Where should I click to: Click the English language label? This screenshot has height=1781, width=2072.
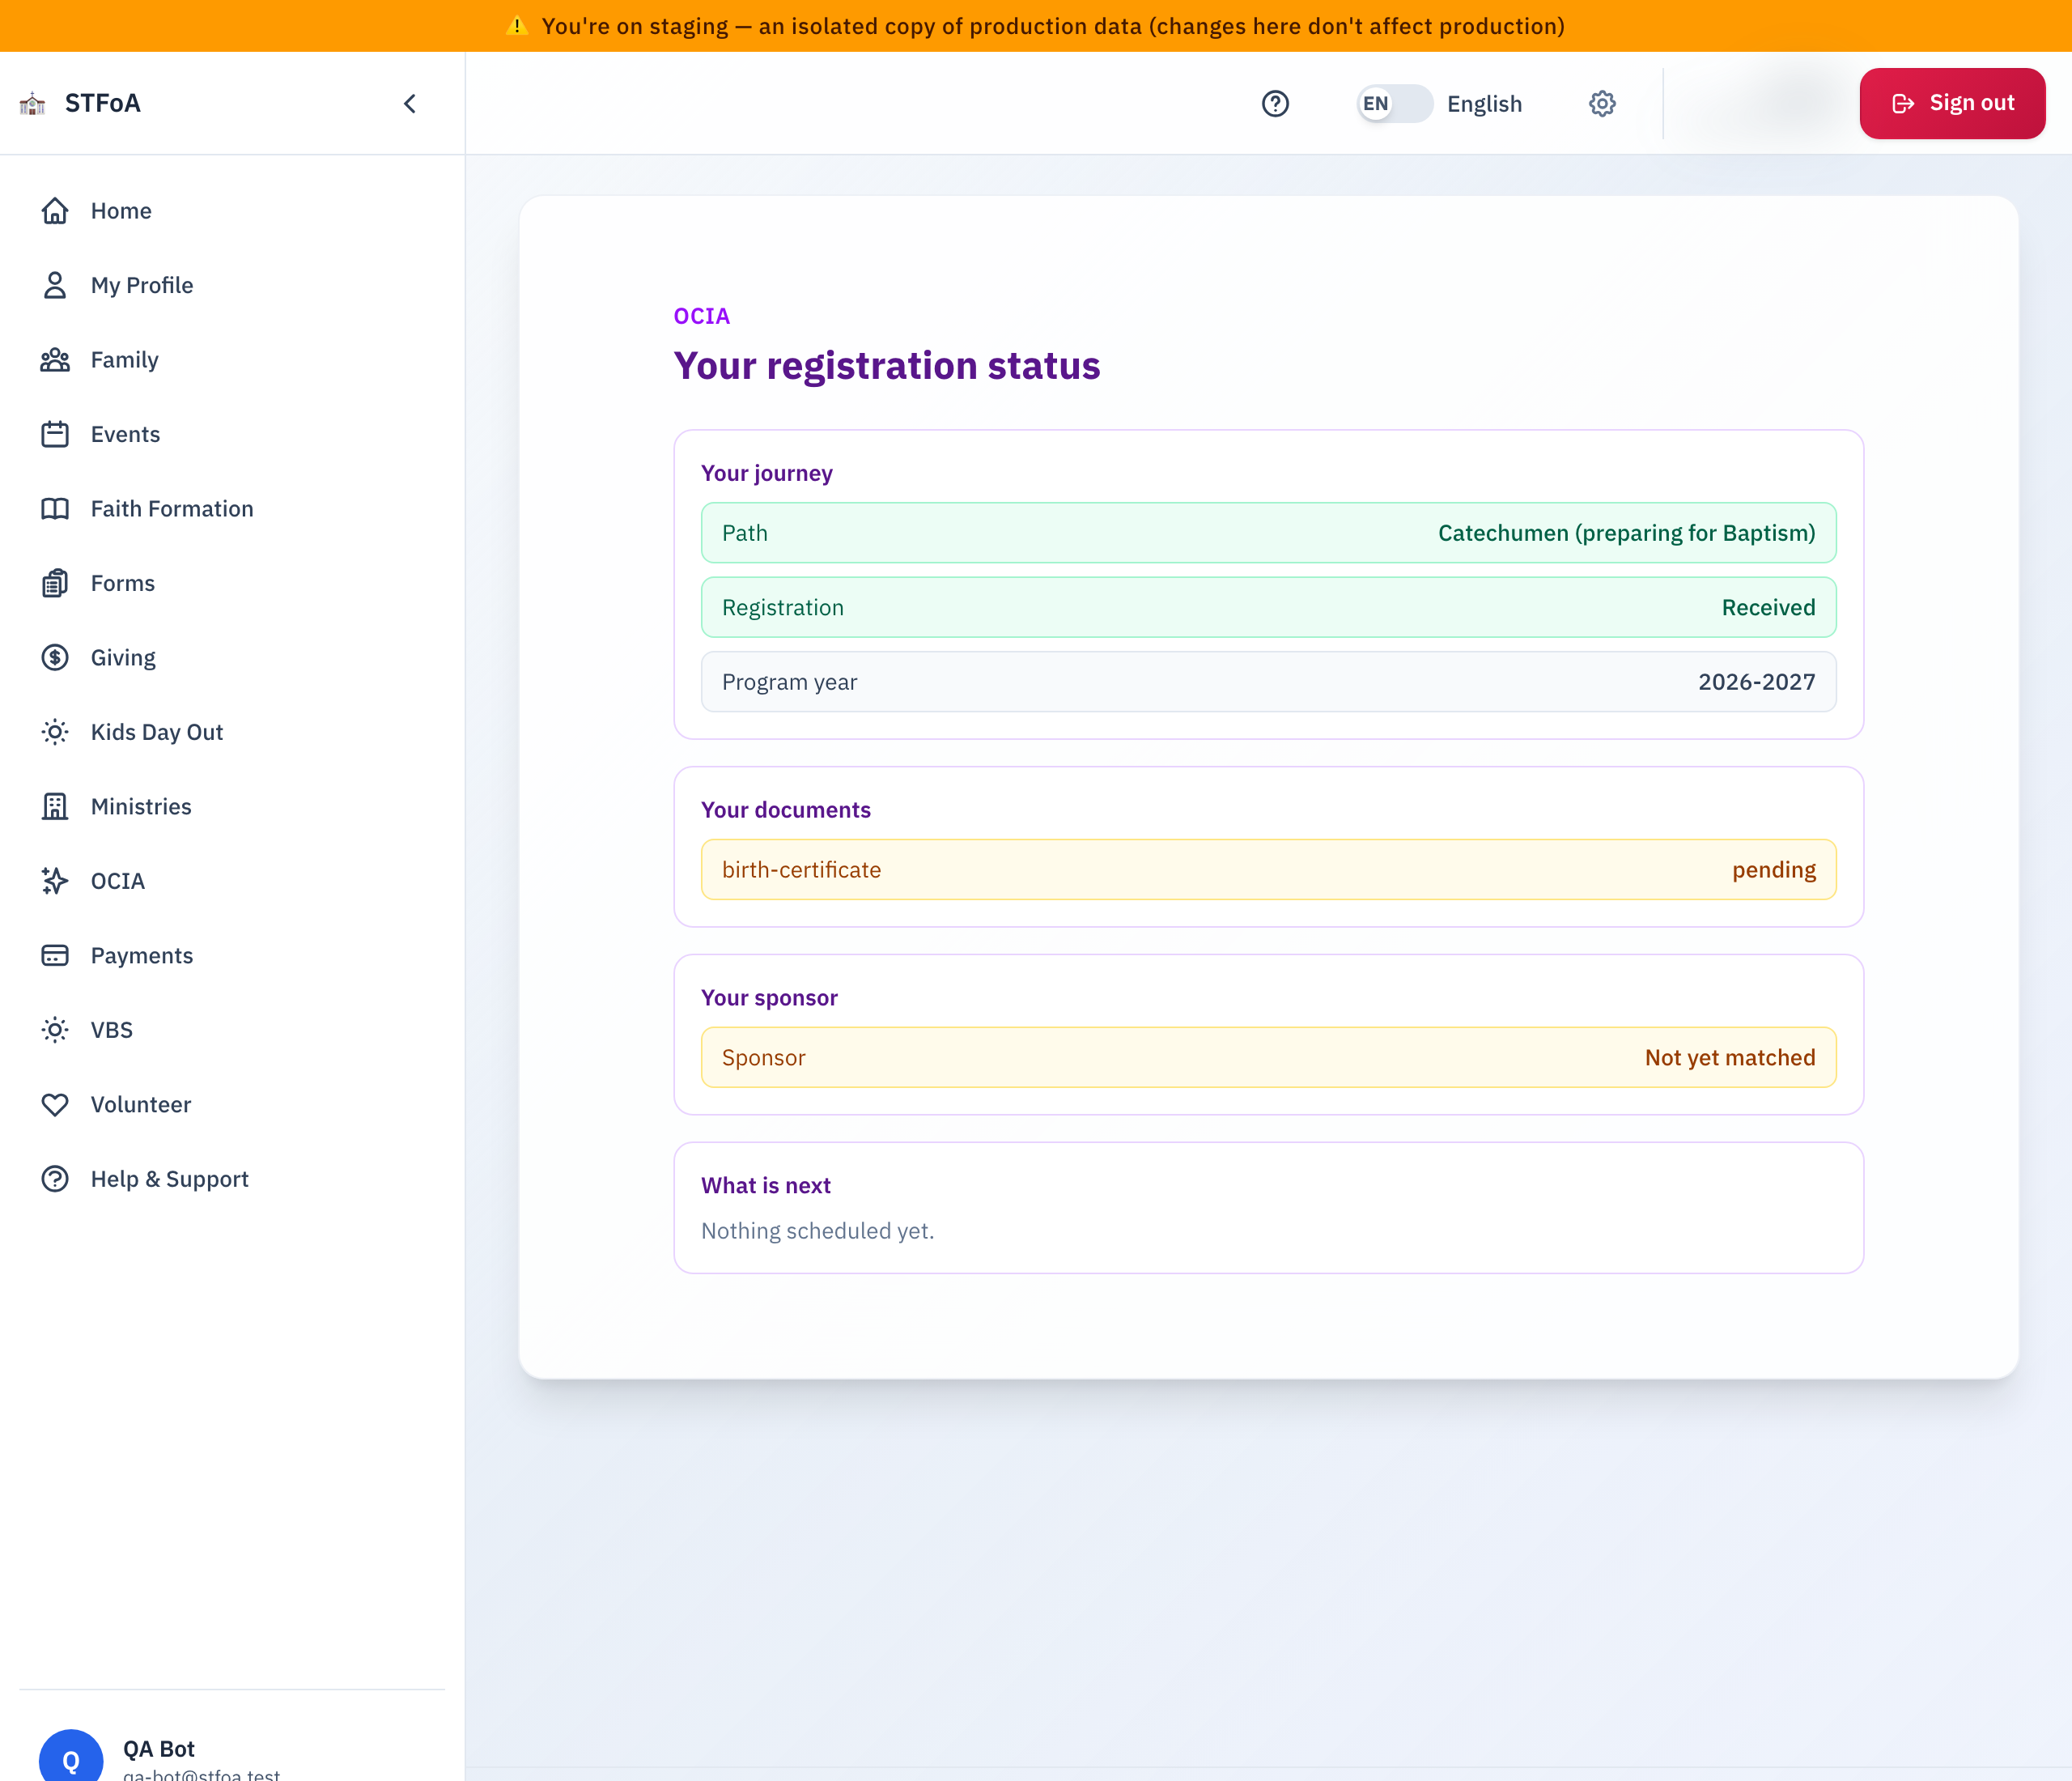(1484, 104)
